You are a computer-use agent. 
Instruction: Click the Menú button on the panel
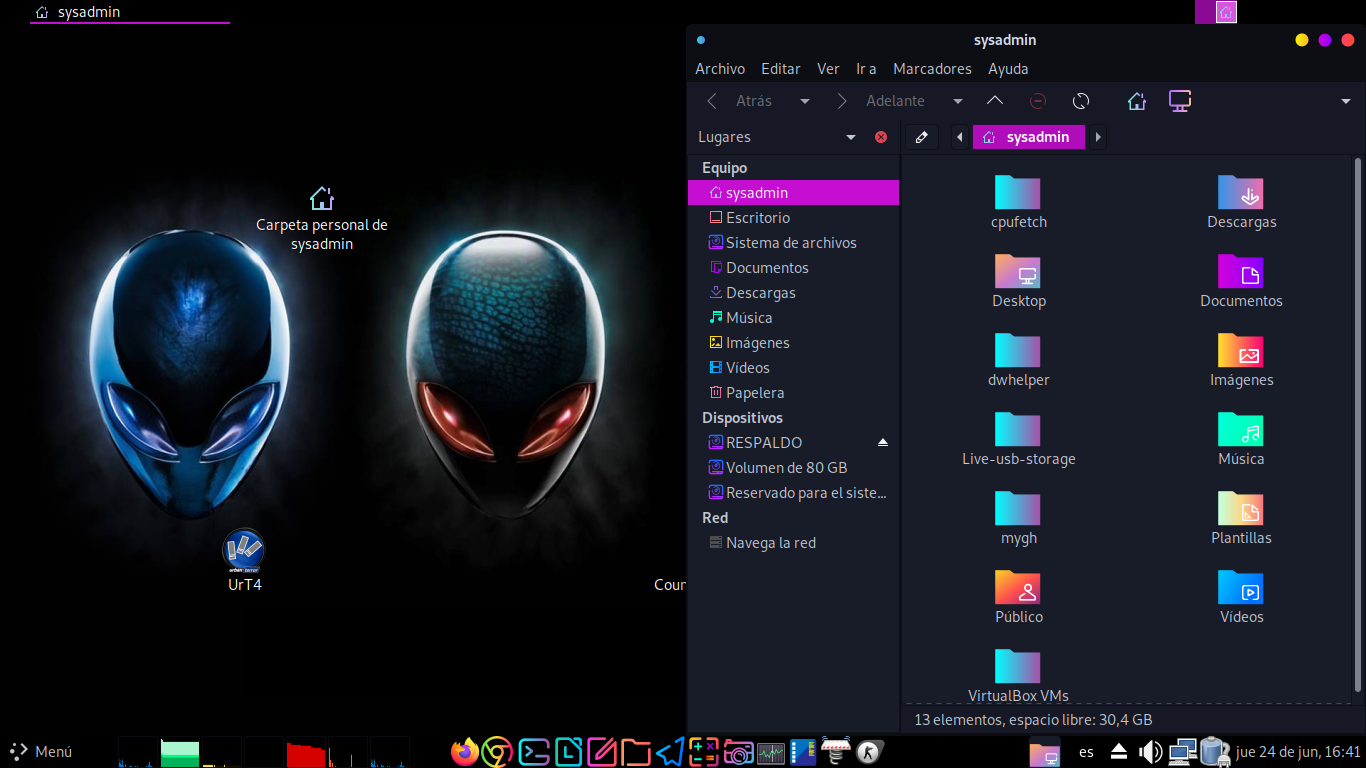[41, 751]
